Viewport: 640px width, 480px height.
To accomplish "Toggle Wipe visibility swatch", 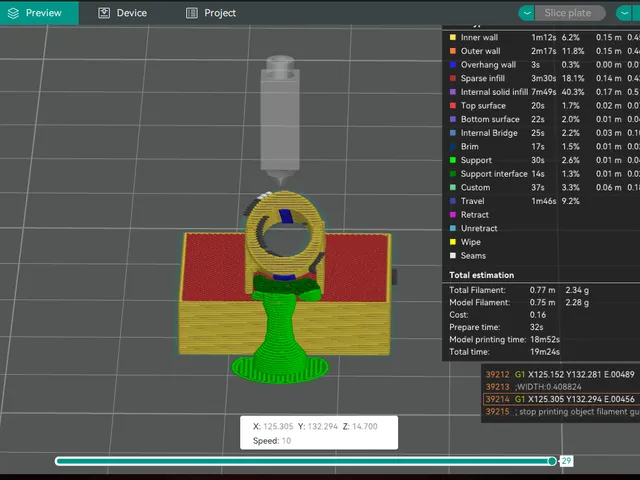I will pos(453,242).
